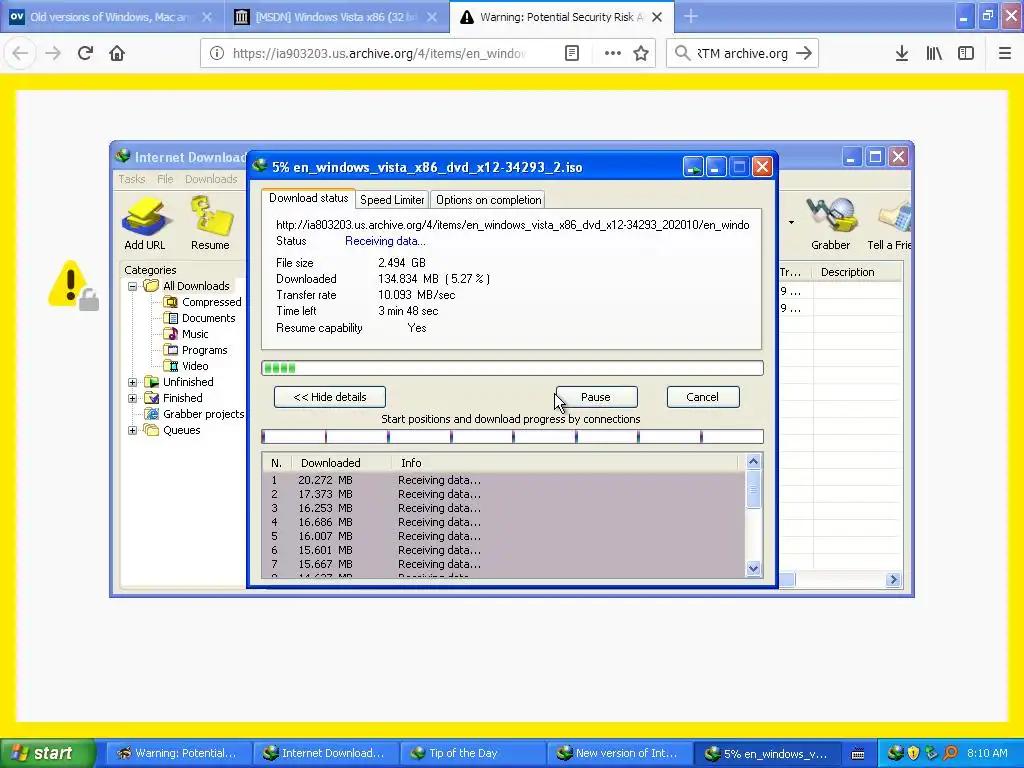
Task: Click the connections list scroll down arrow
Action: pyautogui.click(x=753, y=568)
